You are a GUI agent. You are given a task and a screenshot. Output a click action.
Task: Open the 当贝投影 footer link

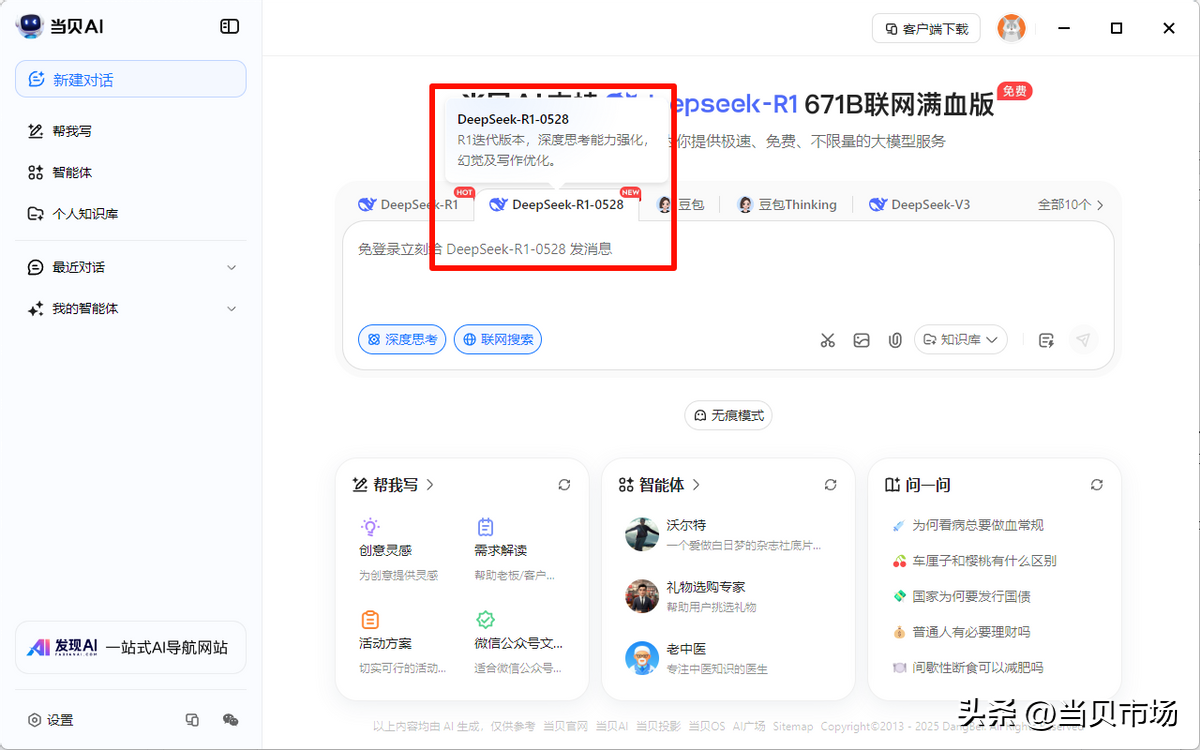(658, 726)
